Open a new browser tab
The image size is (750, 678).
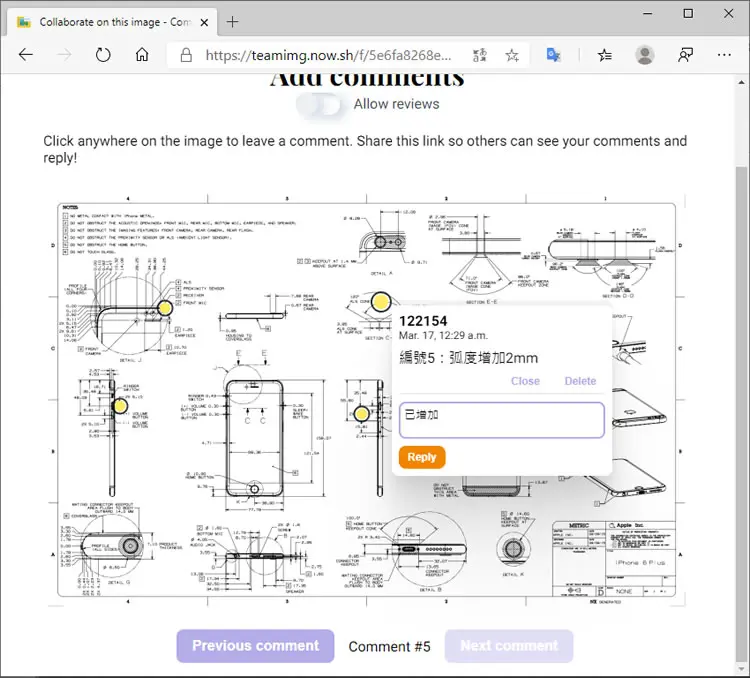coord(232,22)
